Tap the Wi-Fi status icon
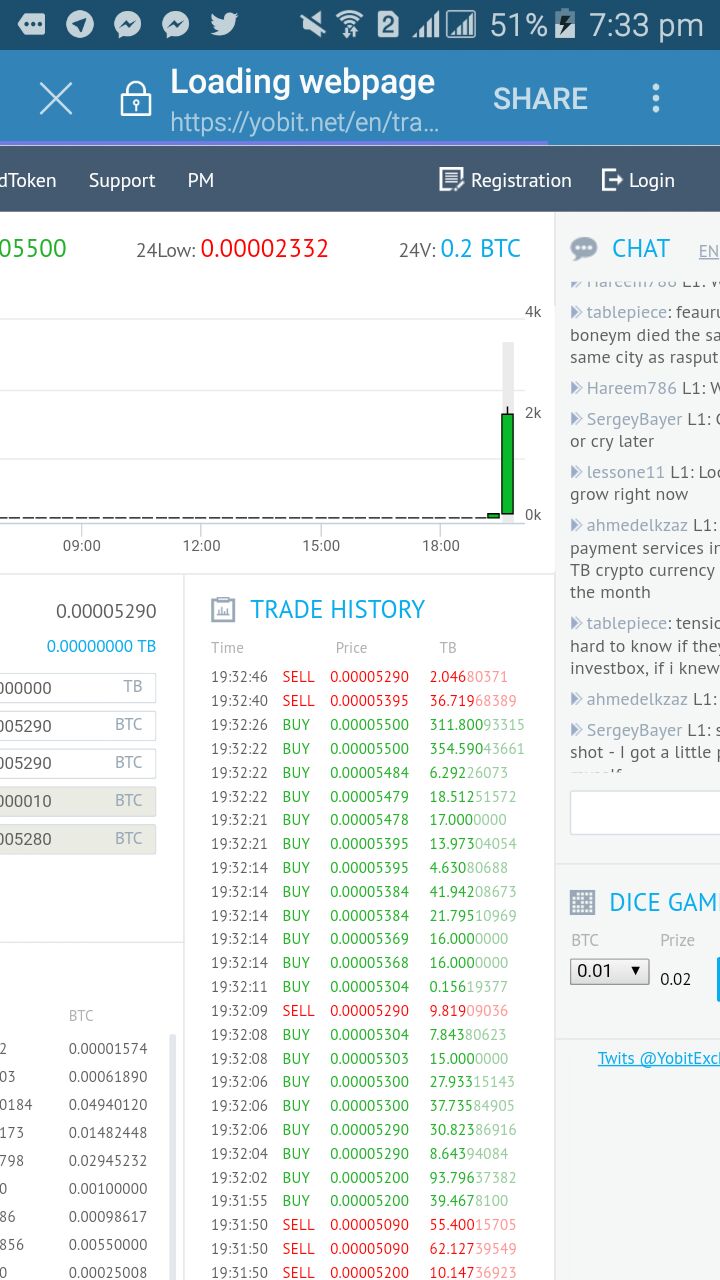The width and height of the screenshot is (720, 1280). coord(349,24)
